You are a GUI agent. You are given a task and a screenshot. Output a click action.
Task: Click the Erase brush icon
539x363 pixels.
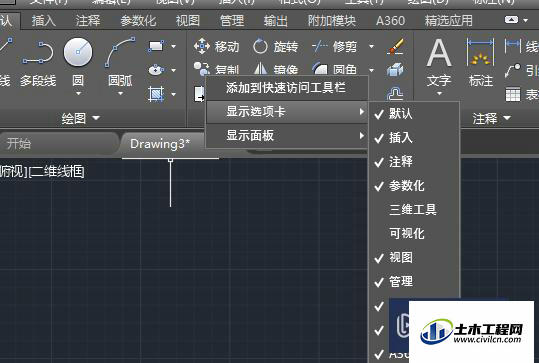coord(395,46)
